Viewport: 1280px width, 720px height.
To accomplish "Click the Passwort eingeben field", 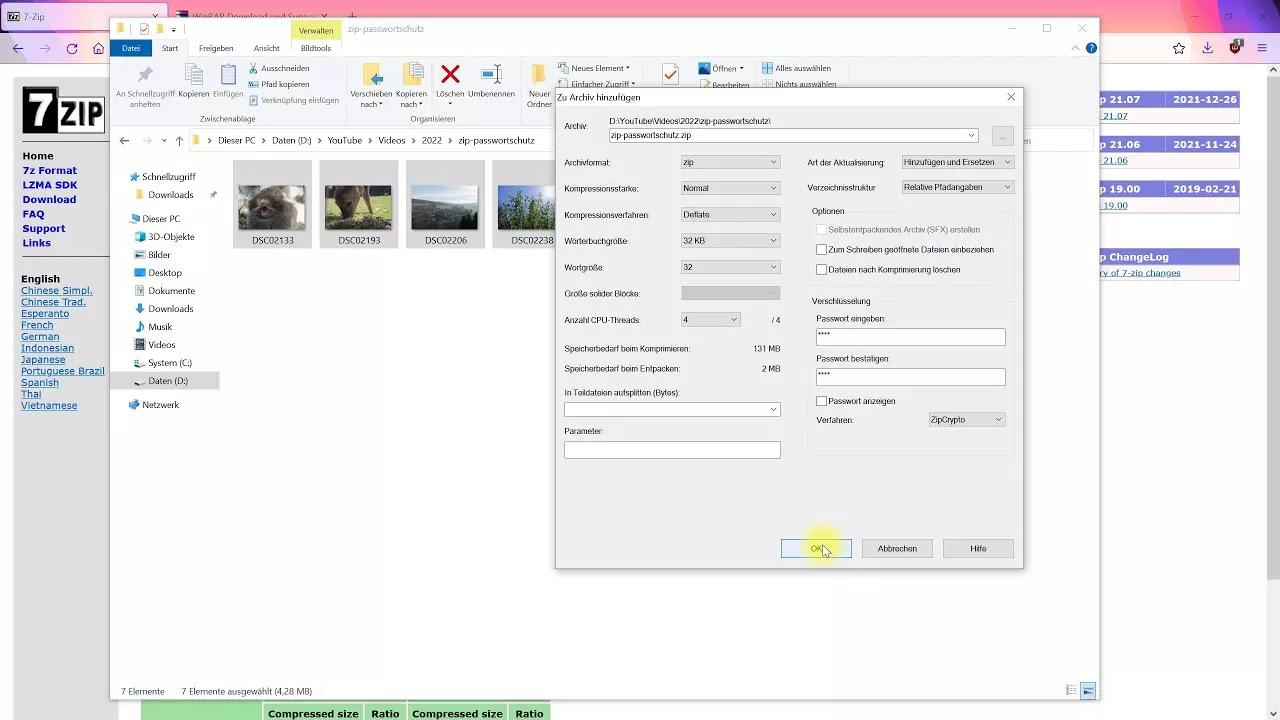I will click(x=910, y=337).
